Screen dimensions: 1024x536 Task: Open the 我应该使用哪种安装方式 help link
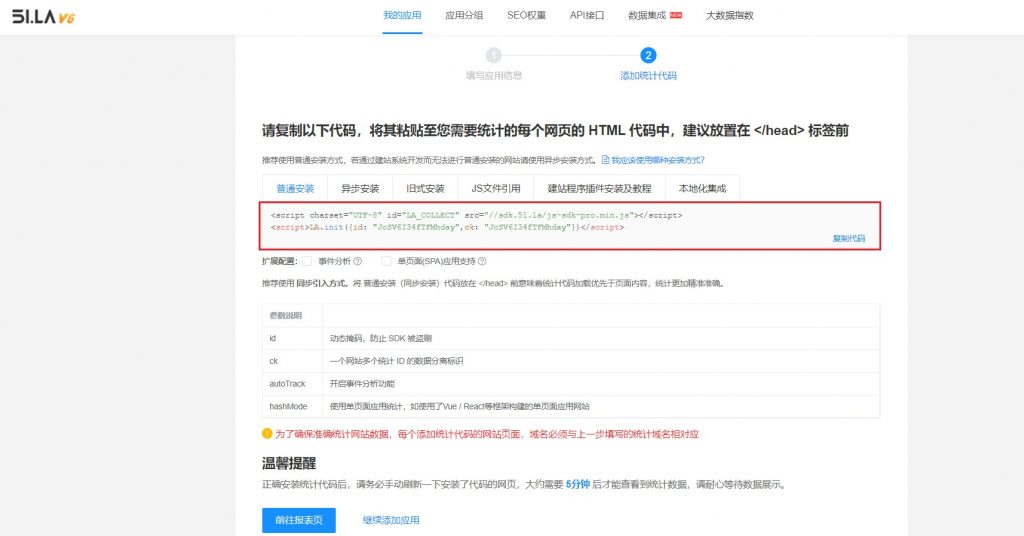[x=658, y=160]
